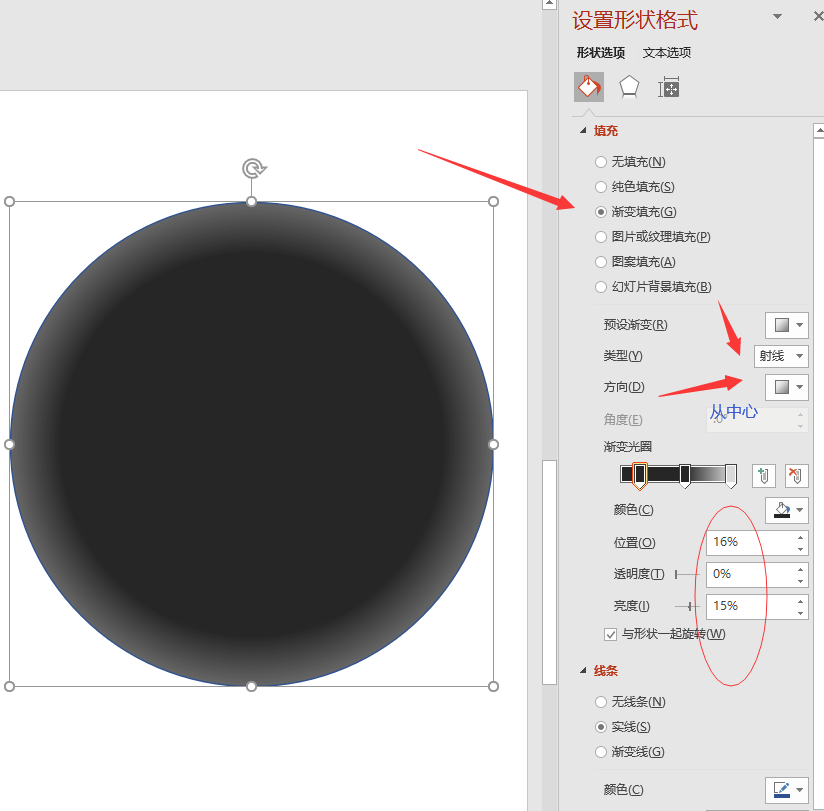824x811 pixels.
Task: Select the 无线条(N) radio button
Action: (x=601, y=702)
